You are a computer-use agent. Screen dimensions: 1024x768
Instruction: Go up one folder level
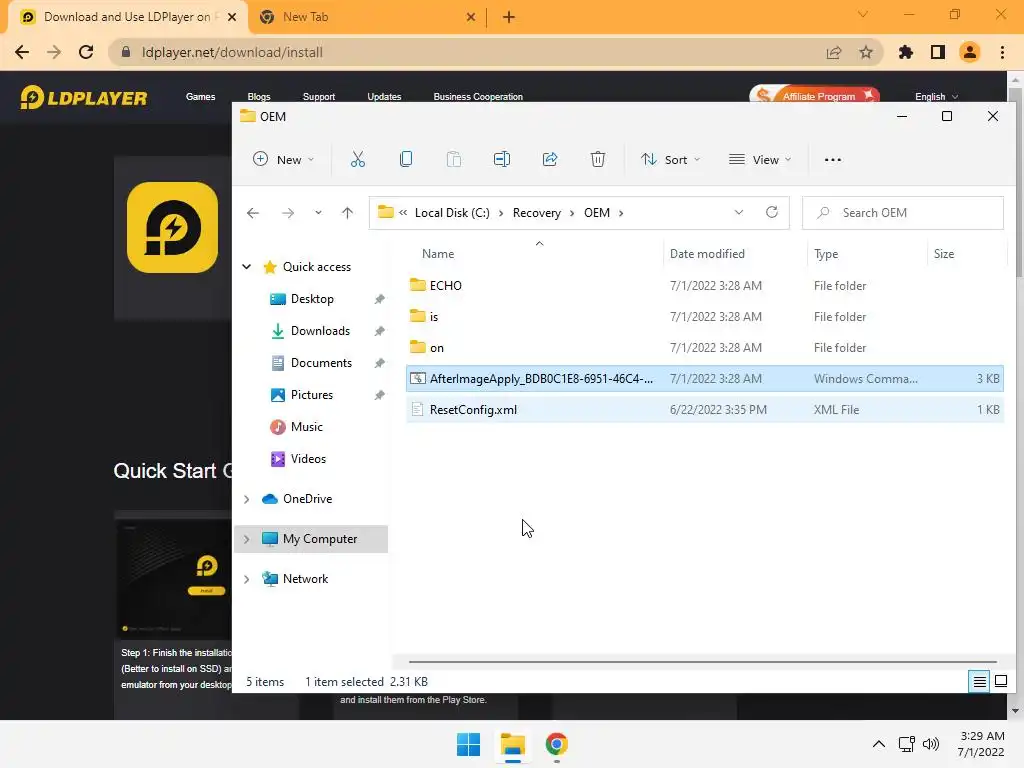point(347,213)
